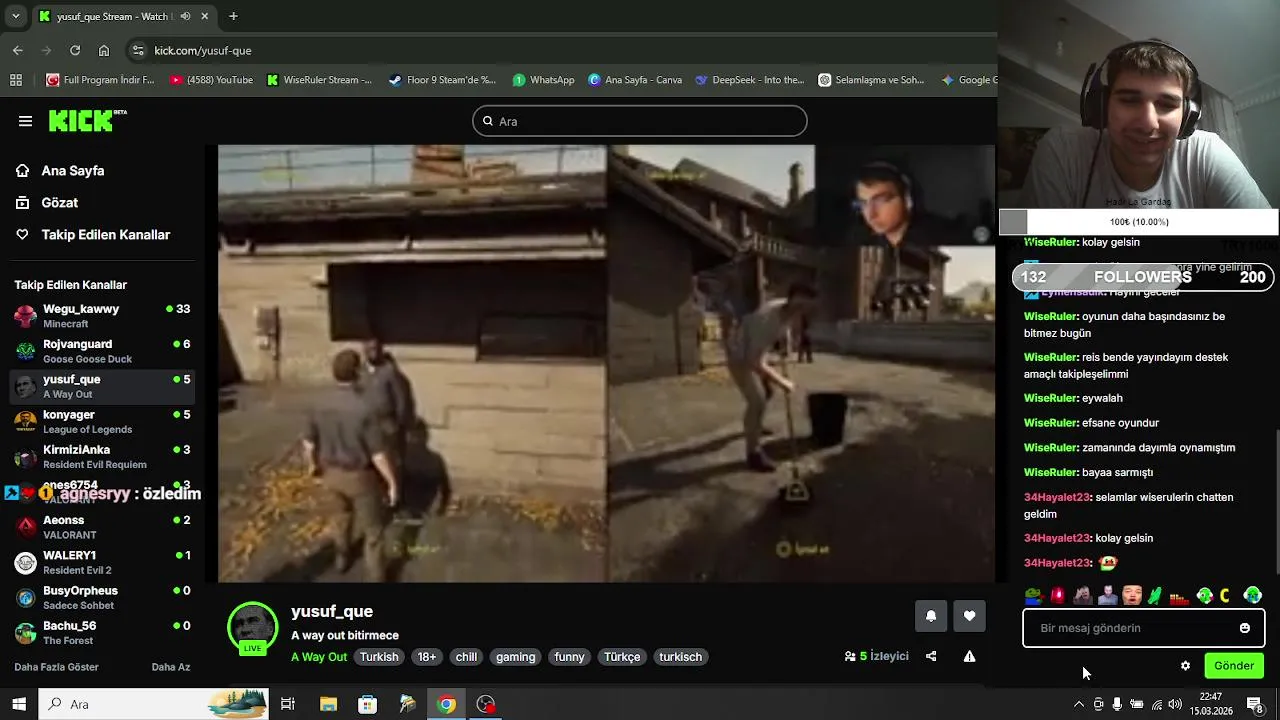Select the Türkçe tag
This screenshot has height=720, width=1280.
(x=622, y=657)
